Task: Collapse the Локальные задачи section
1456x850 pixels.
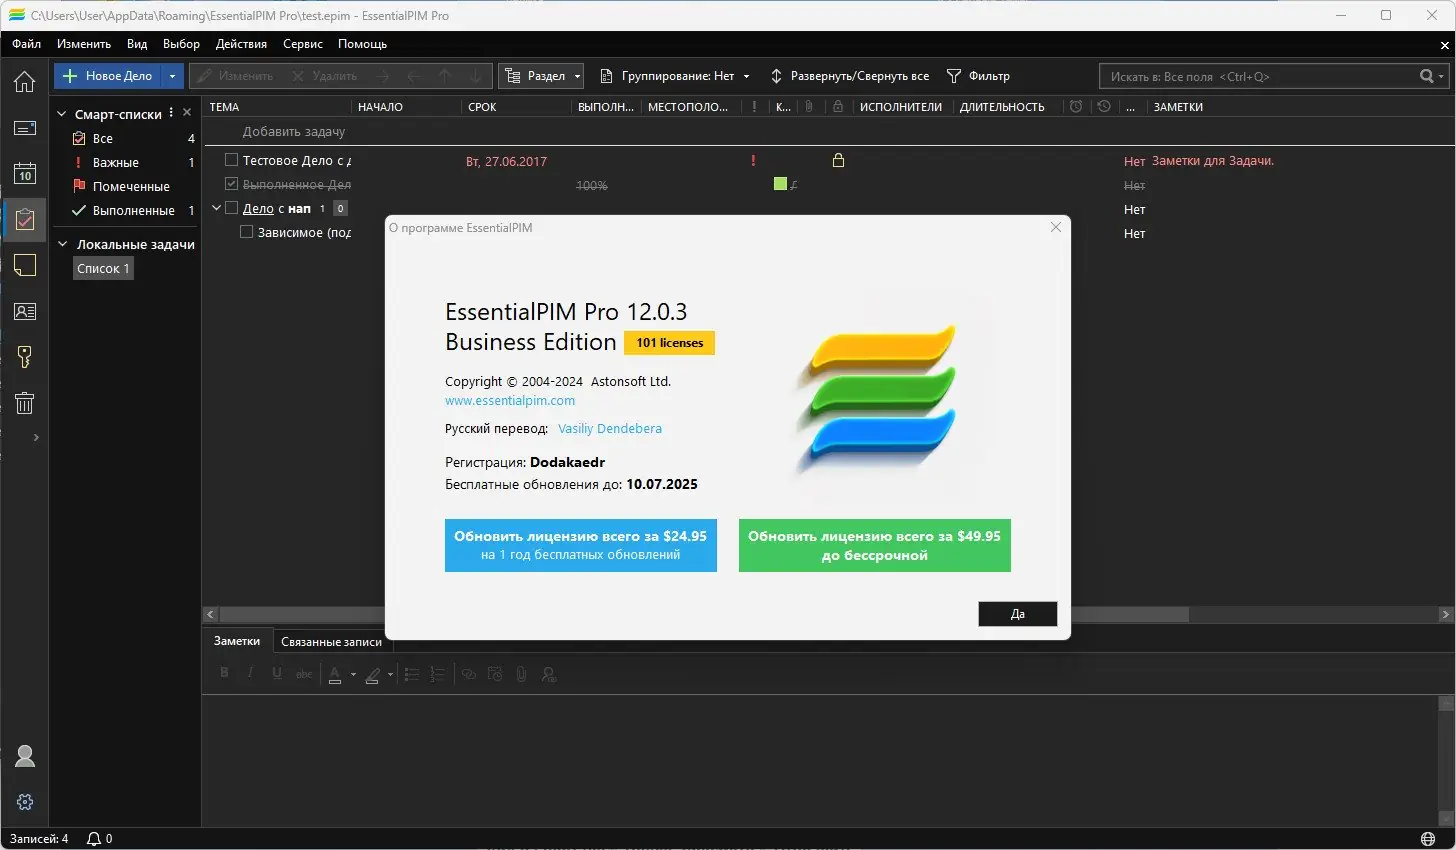Action: pyautogui.click(x=61, y=244)
